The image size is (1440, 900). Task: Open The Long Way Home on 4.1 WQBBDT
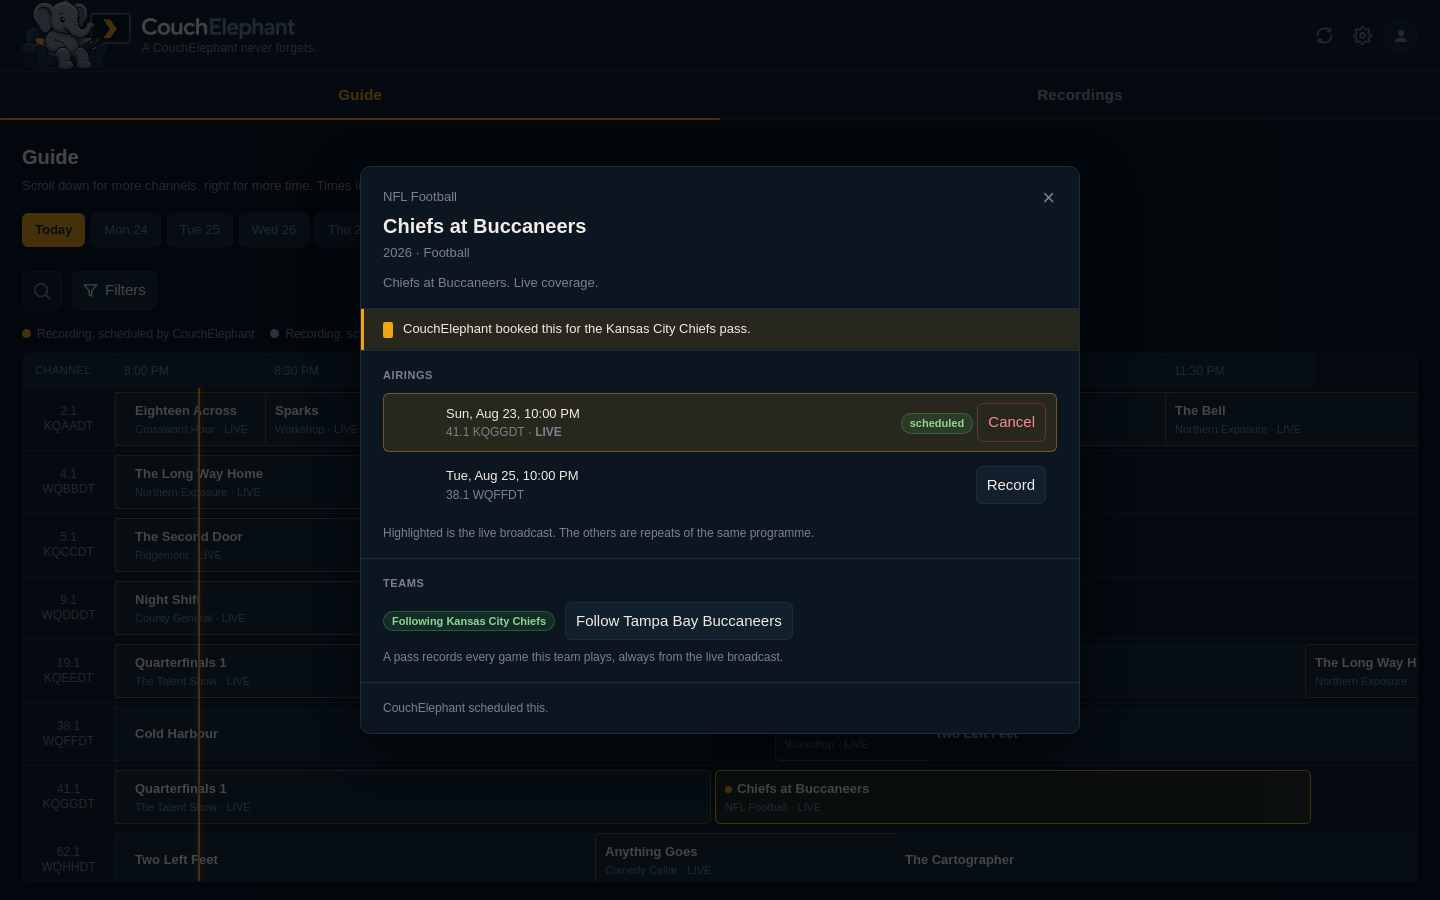click(238, 482)
